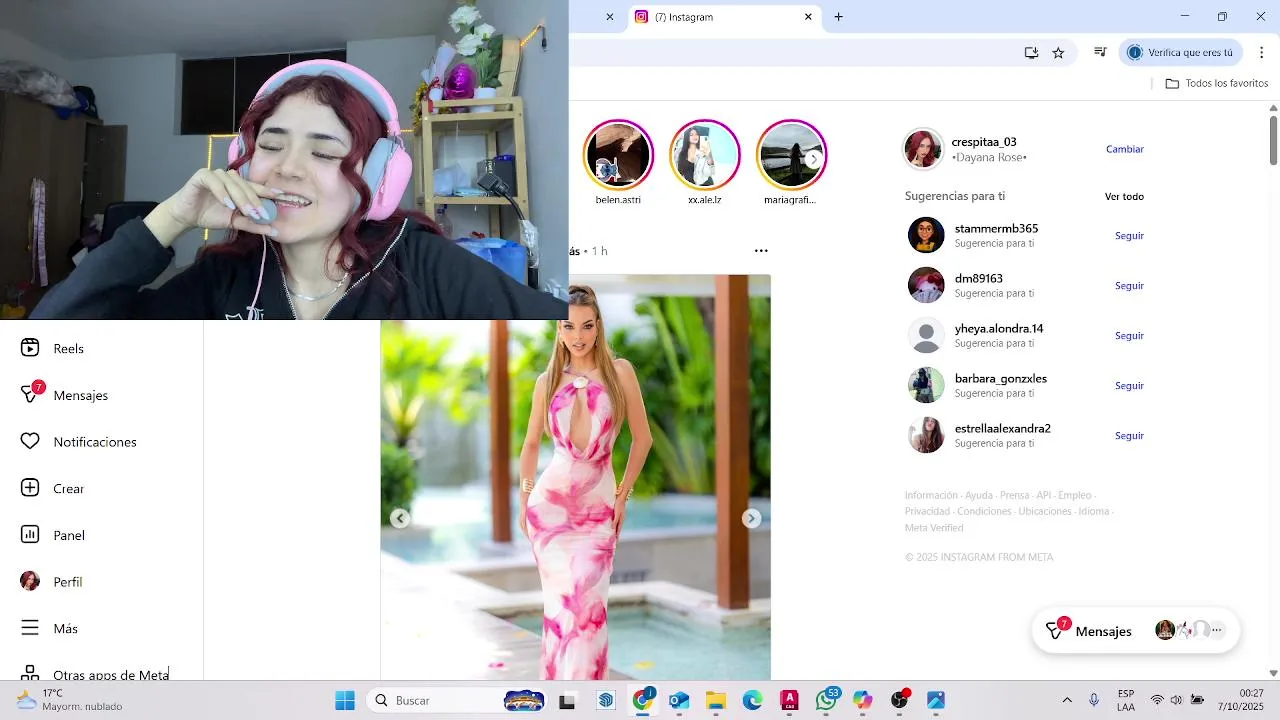Open Reels from the Instagram sidebar
The image size is (1280, 720).
(52, 348)
